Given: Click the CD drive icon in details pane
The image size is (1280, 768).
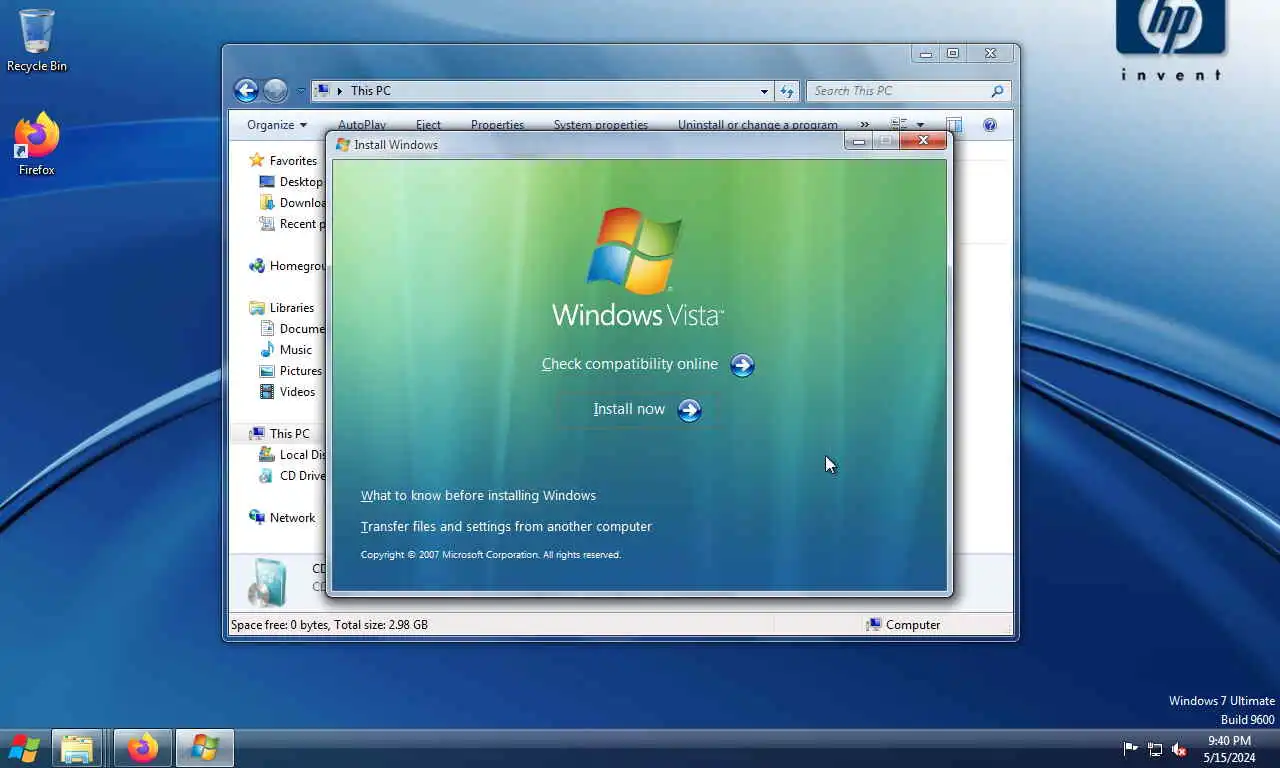Looking at the screenshot, I should (267, 582).
